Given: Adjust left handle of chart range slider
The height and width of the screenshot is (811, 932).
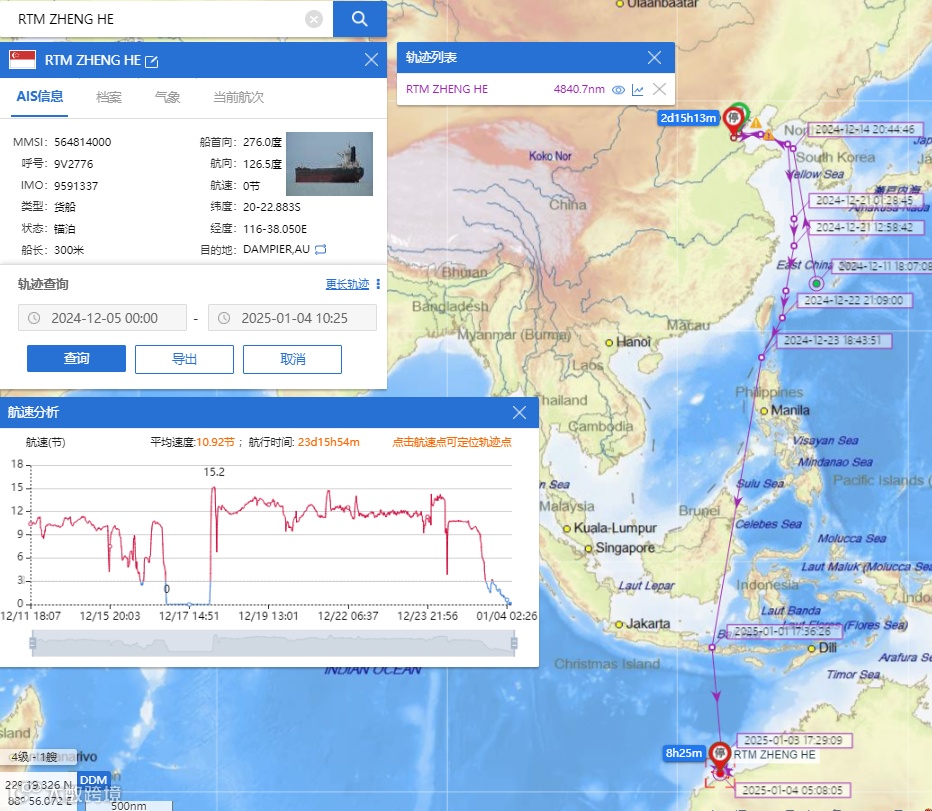Looking at the screenshot, I should [33, 643].
